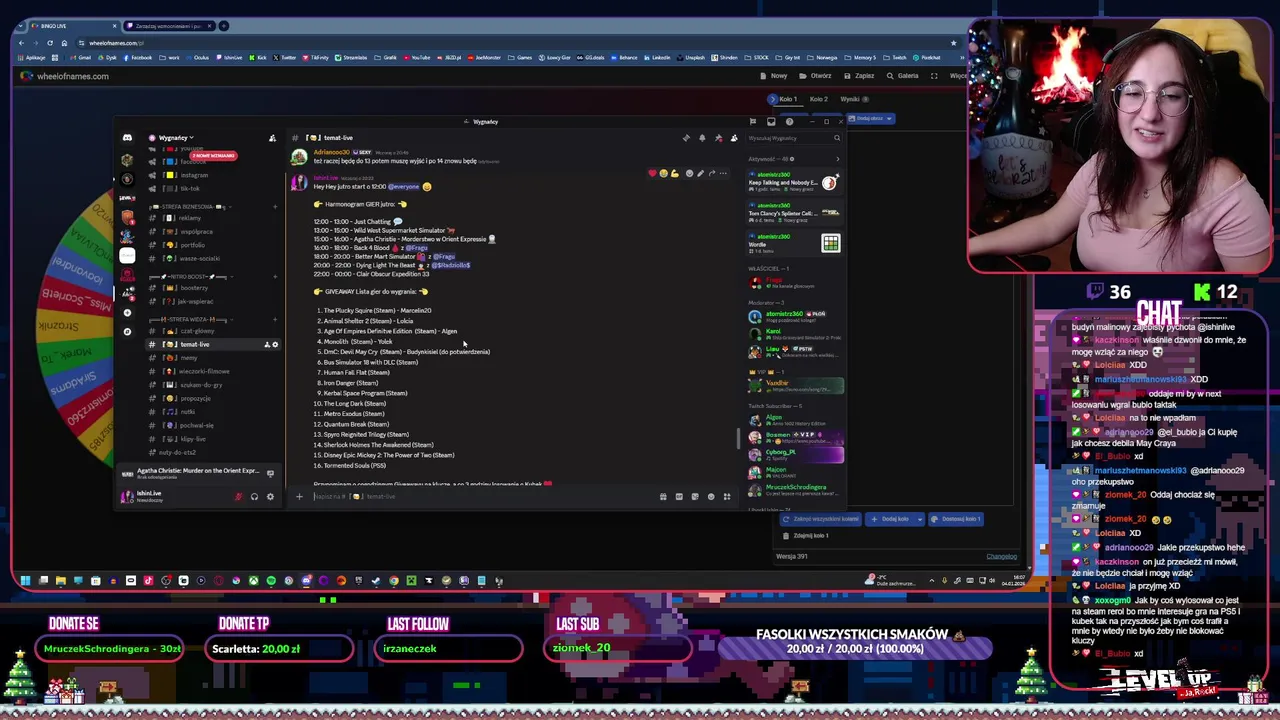The height and width of the screenshot is (720, 1280).
Task: Switch to Koło 2 tab
Action: pos(818,99)
